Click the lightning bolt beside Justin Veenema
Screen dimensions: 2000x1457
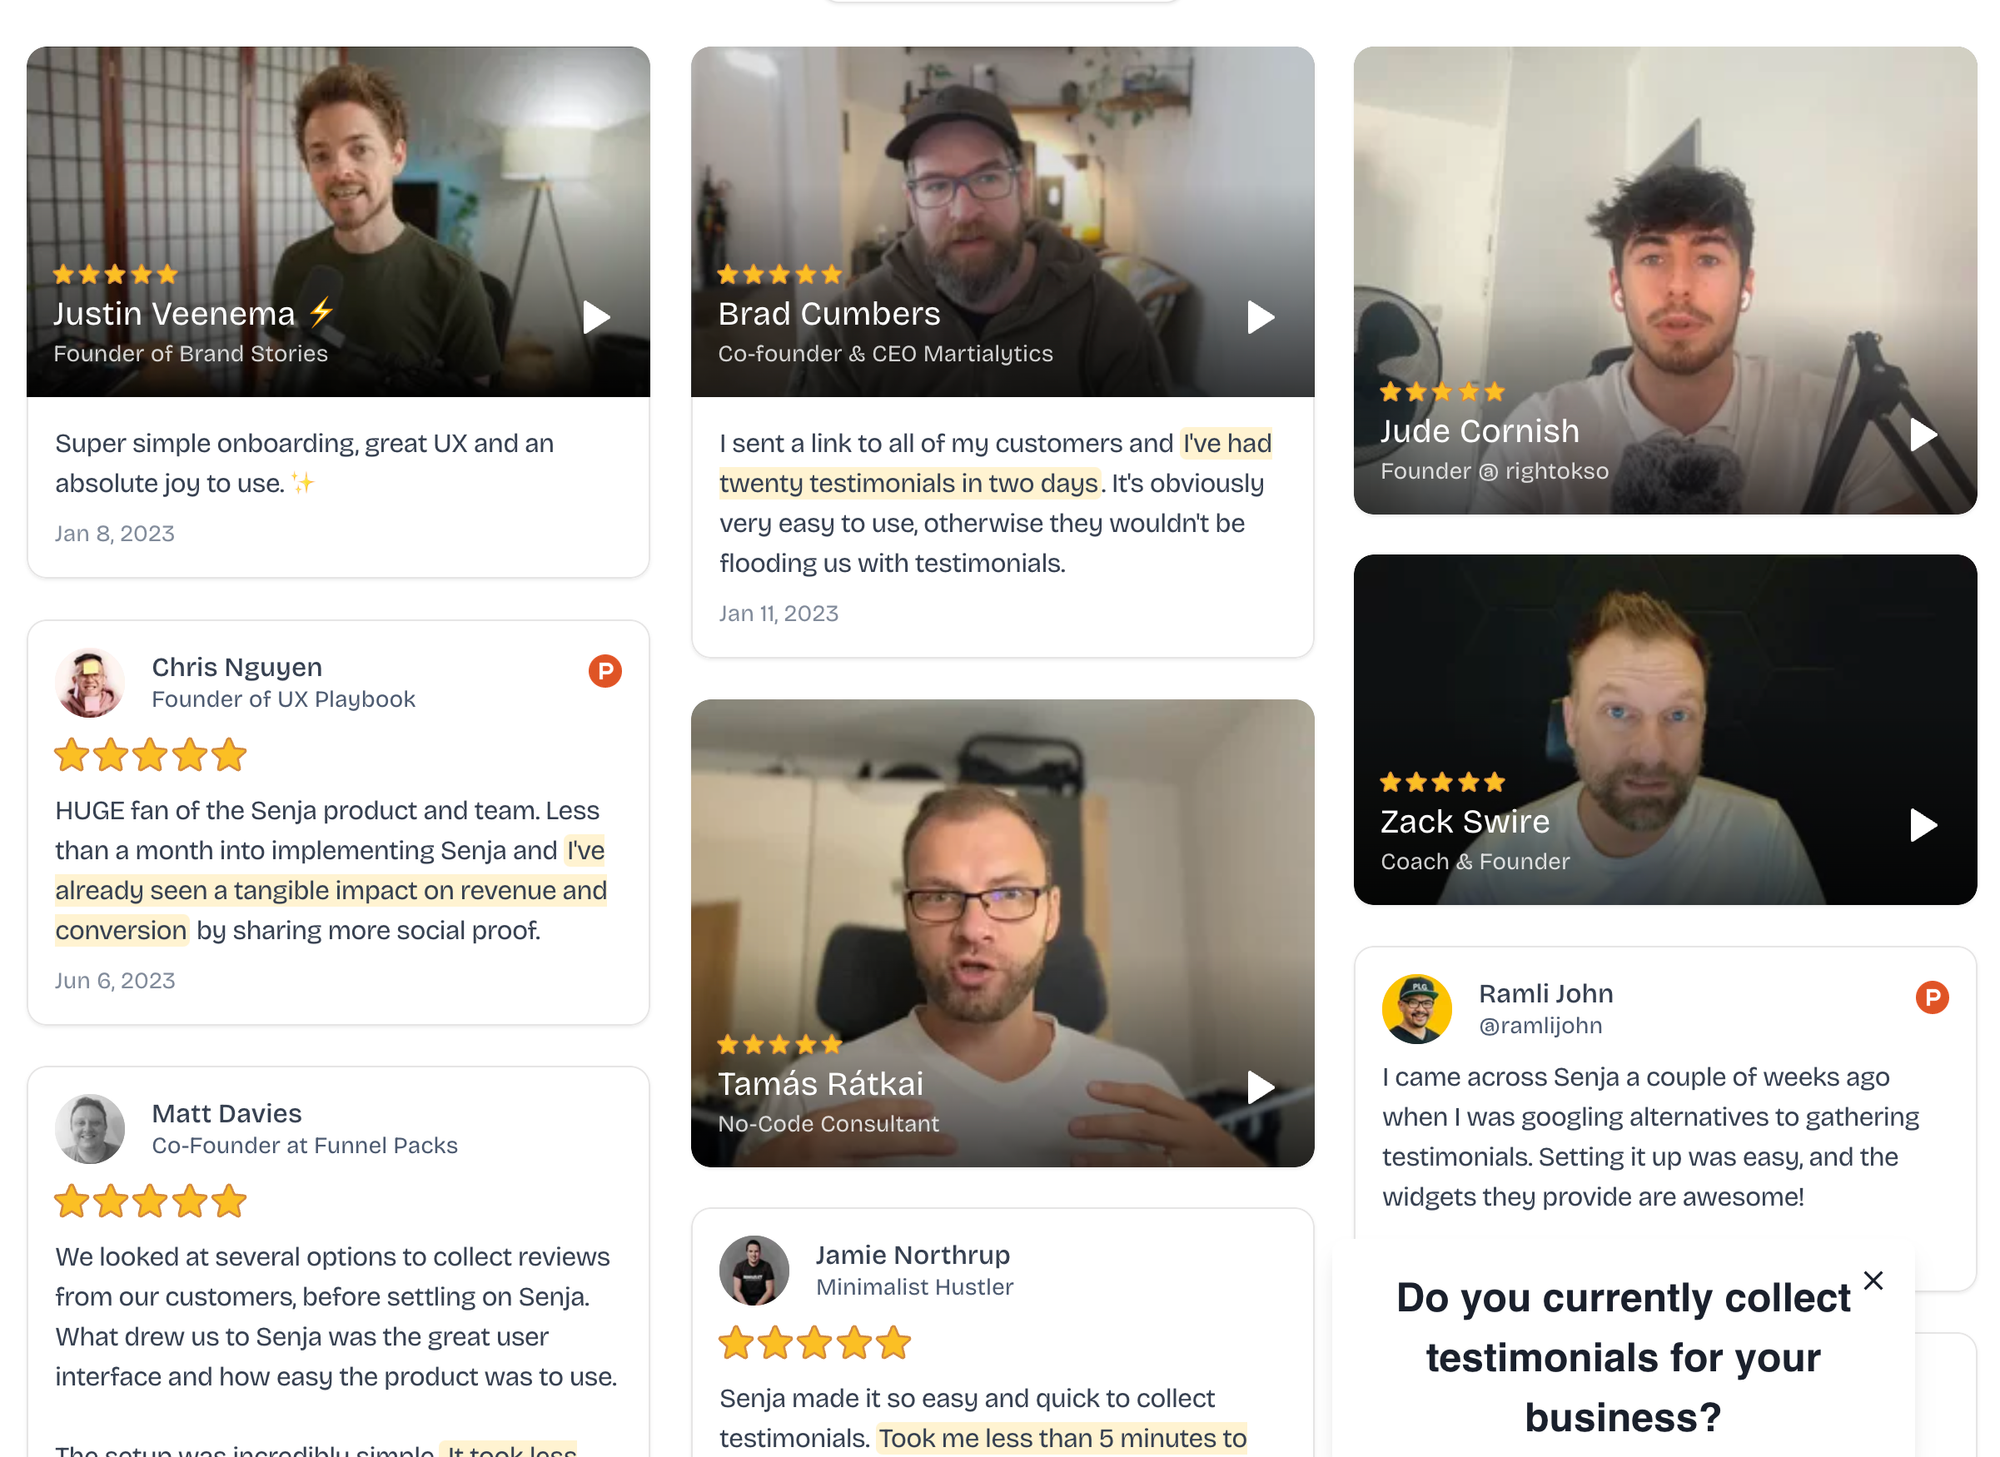(321, 313)
